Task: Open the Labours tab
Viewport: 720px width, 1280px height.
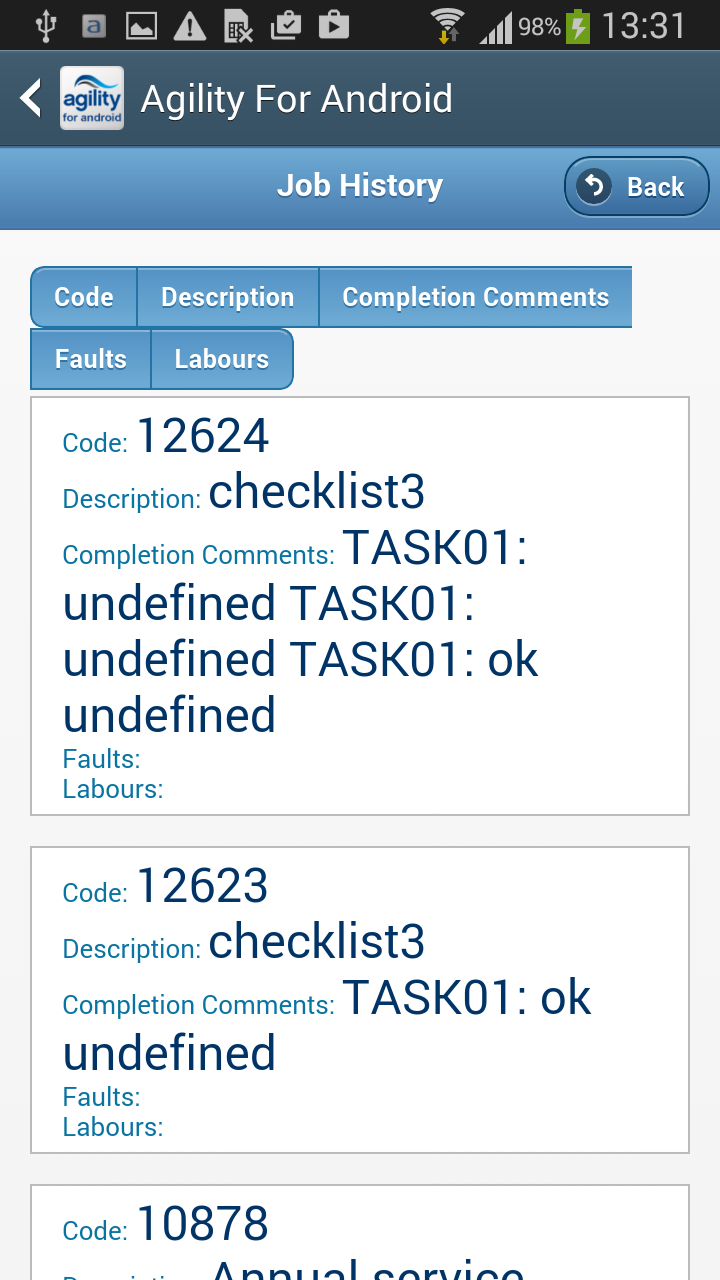Action: pyautogui.click(x=222, y=359)
